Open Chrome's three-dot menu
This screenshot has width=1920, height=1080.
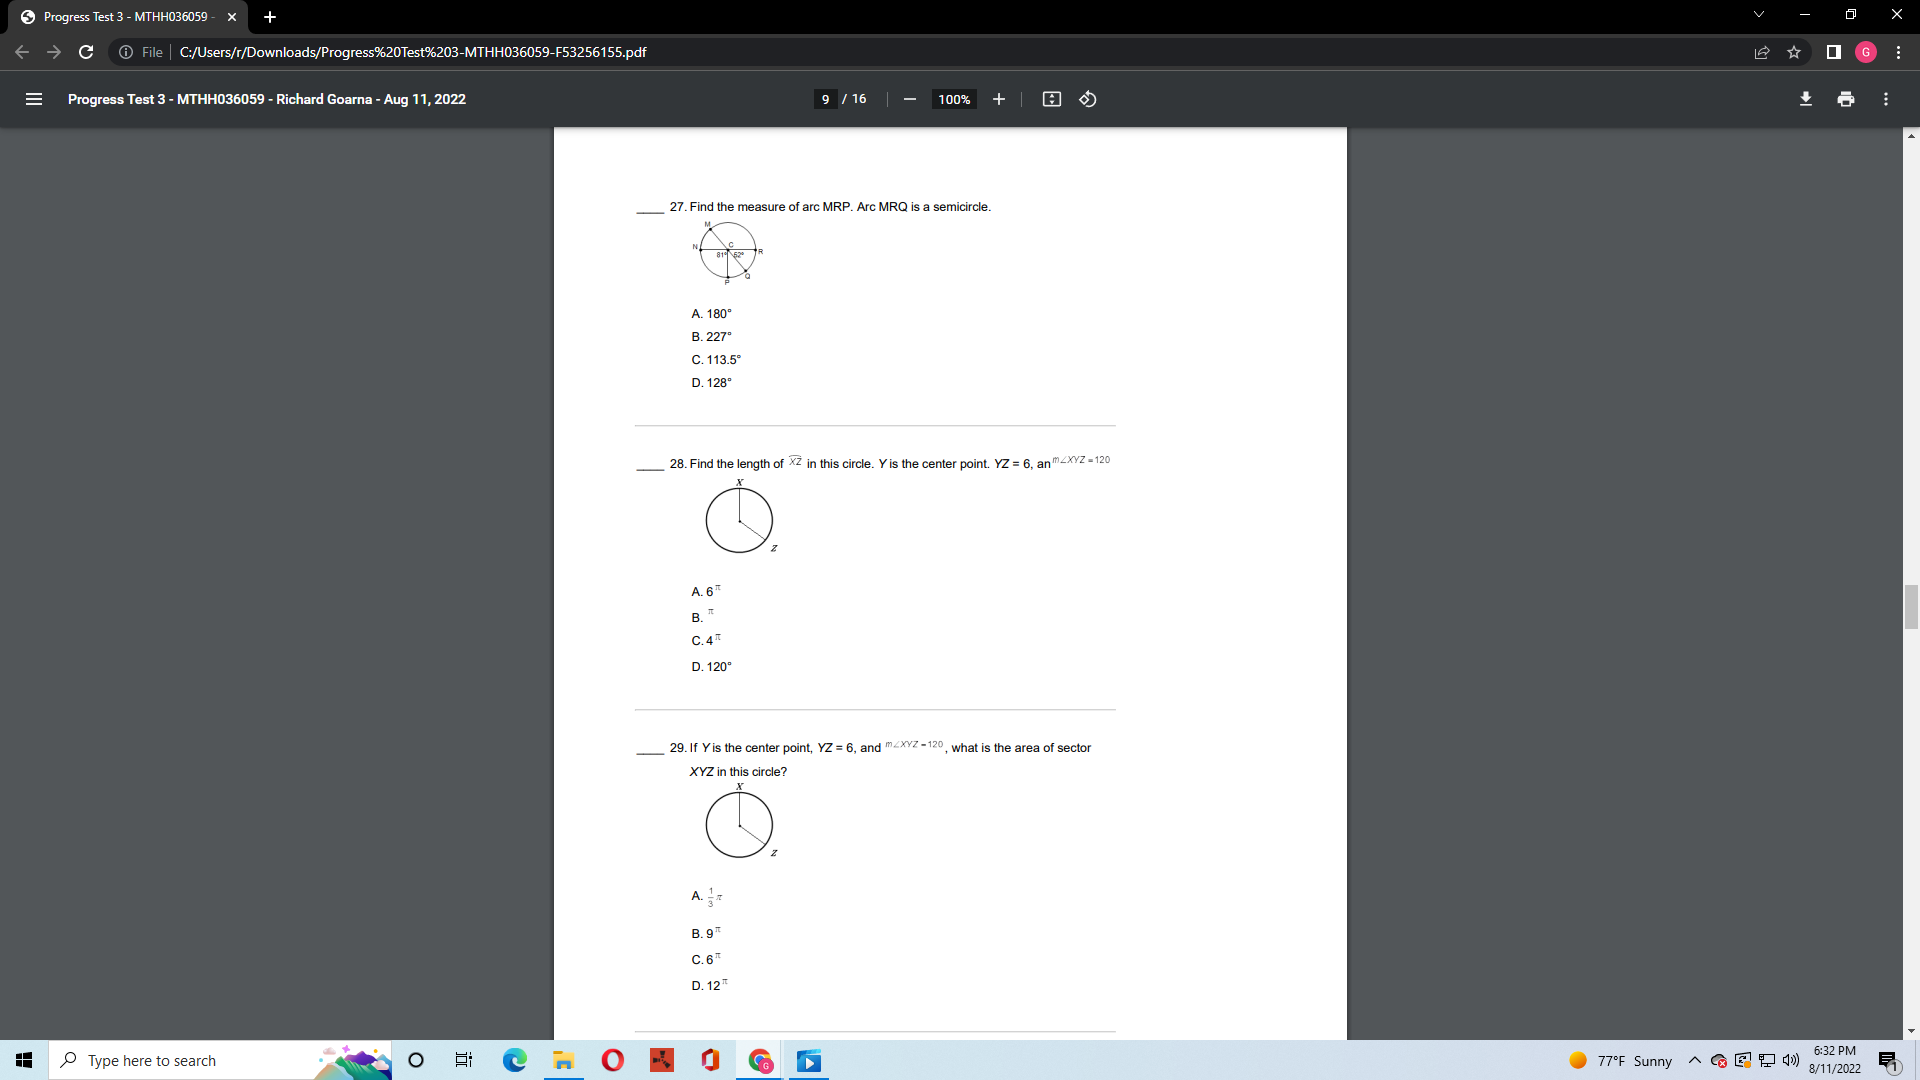[x=1898, y=52]
